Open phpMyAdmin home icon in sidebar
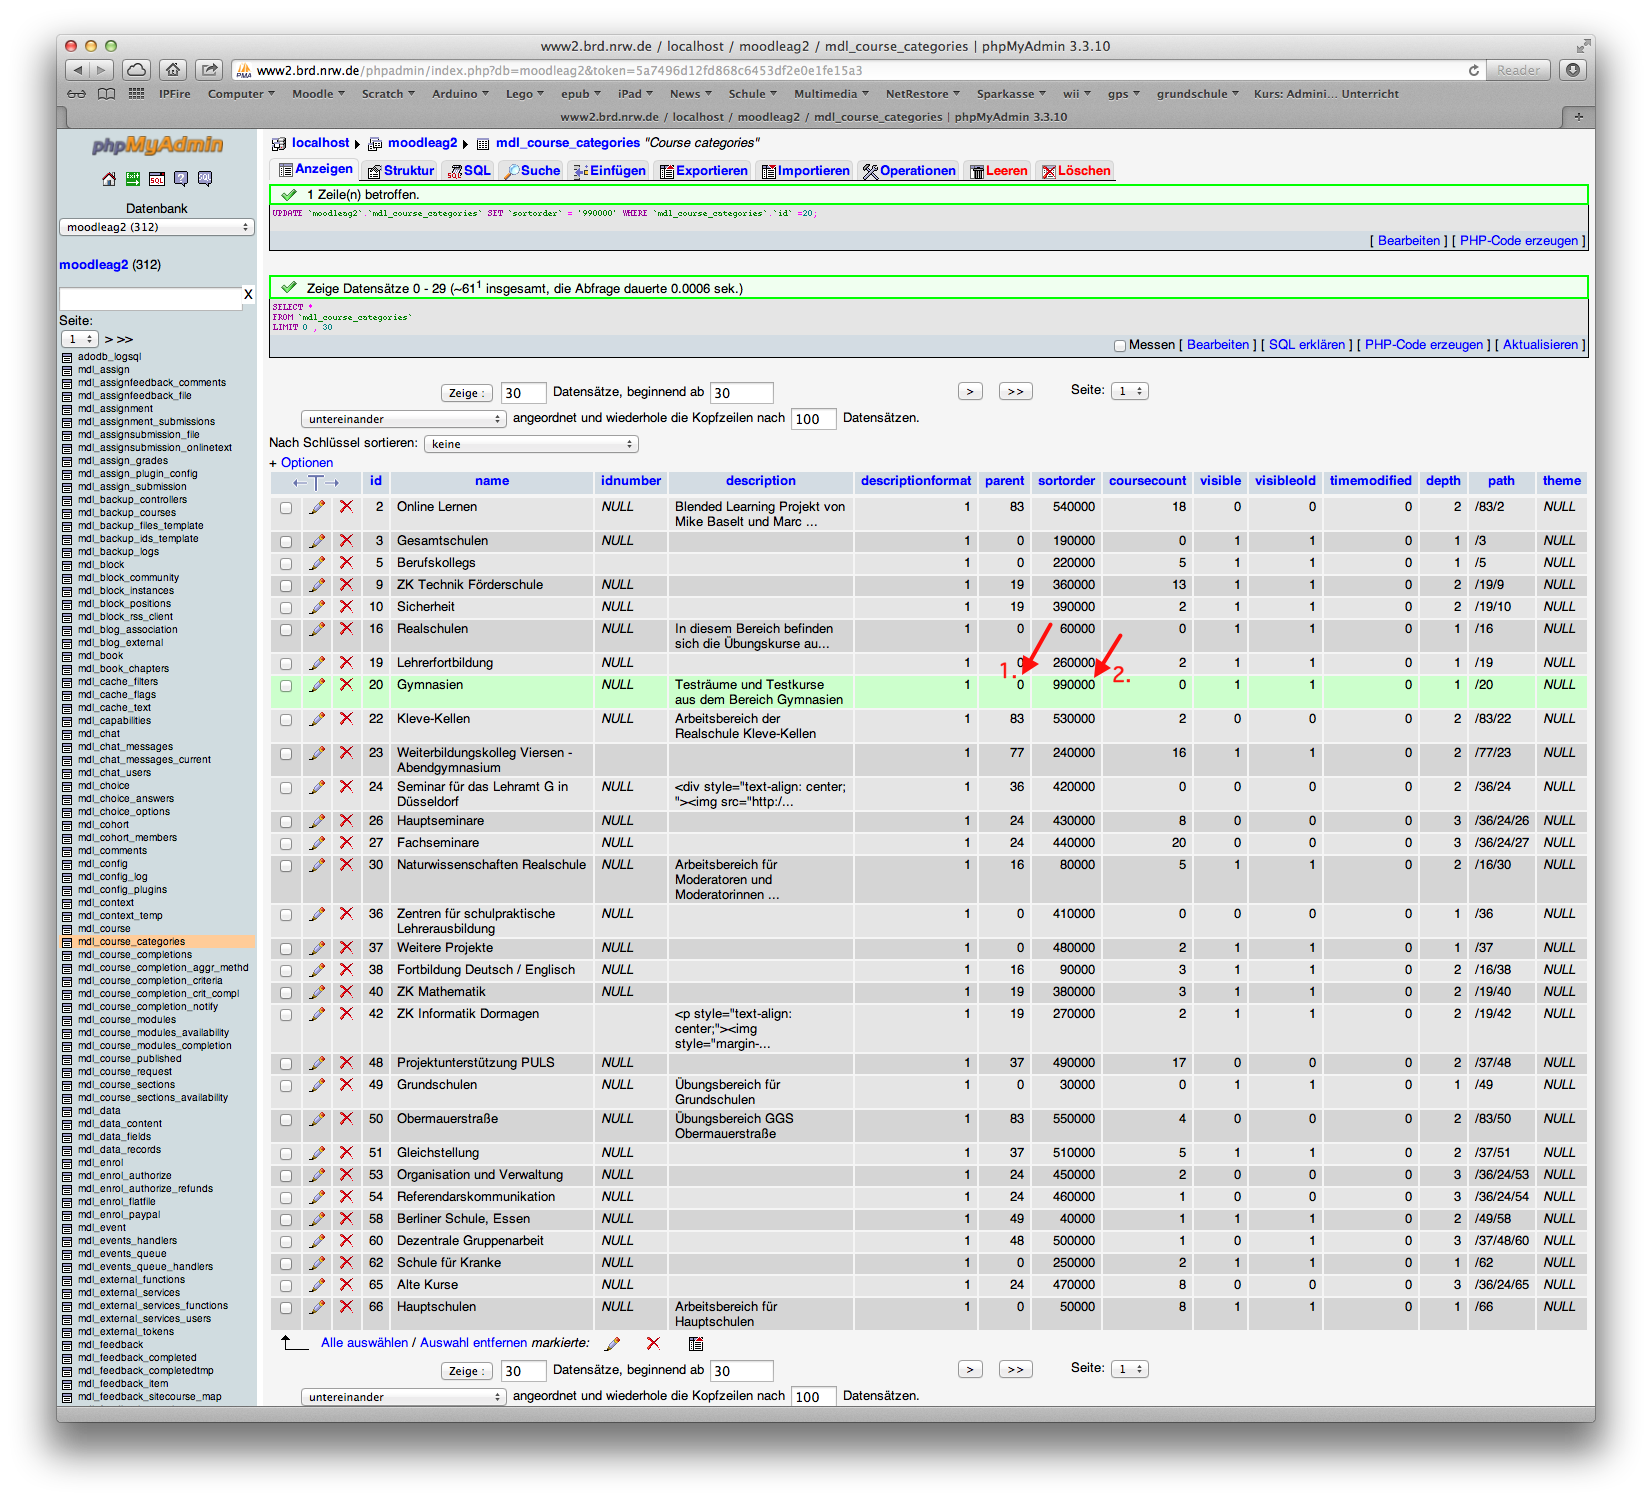 tap(109, 179)
